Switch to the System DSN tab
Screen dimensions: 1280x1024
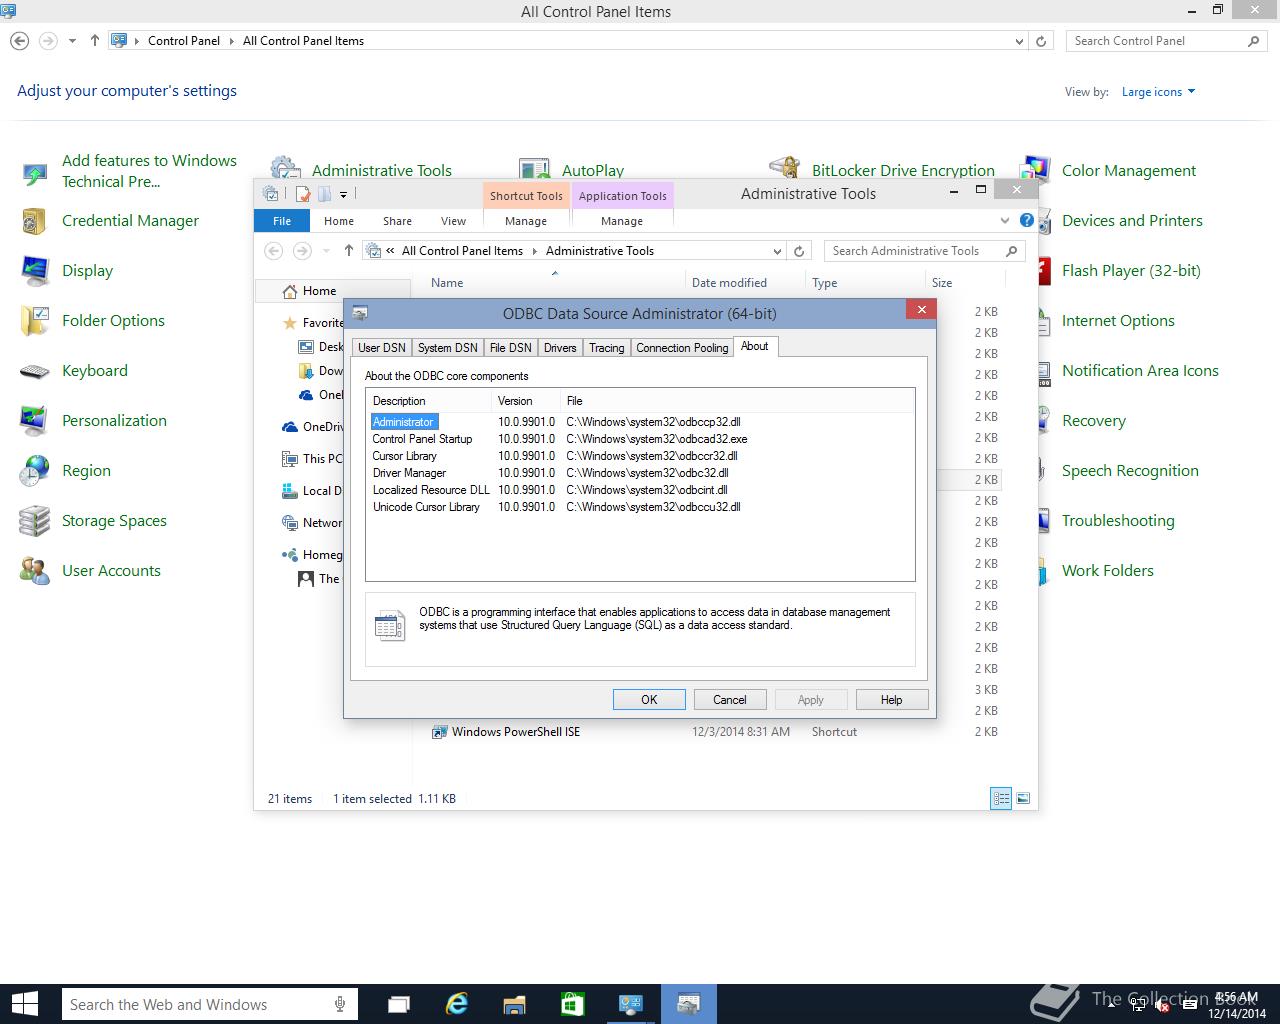pyautogui.click(x=447, y=347)
